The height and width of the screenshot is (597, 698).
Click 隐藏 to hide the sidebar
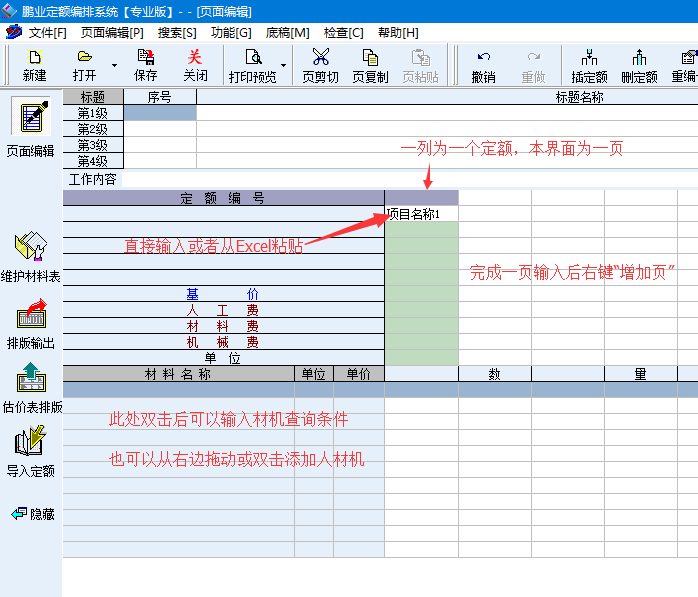32,514
